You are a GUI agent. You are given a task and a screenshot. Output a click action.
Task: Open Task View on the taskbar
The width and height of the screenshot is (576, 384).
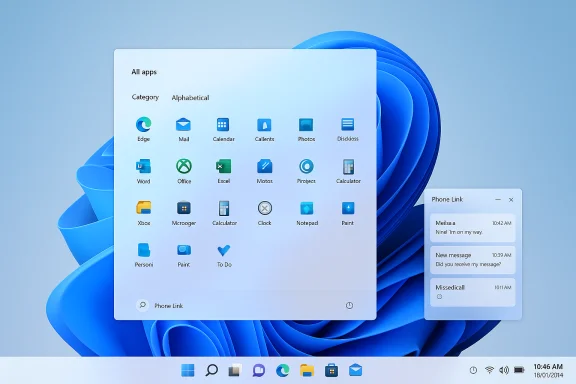coord(235,370)
